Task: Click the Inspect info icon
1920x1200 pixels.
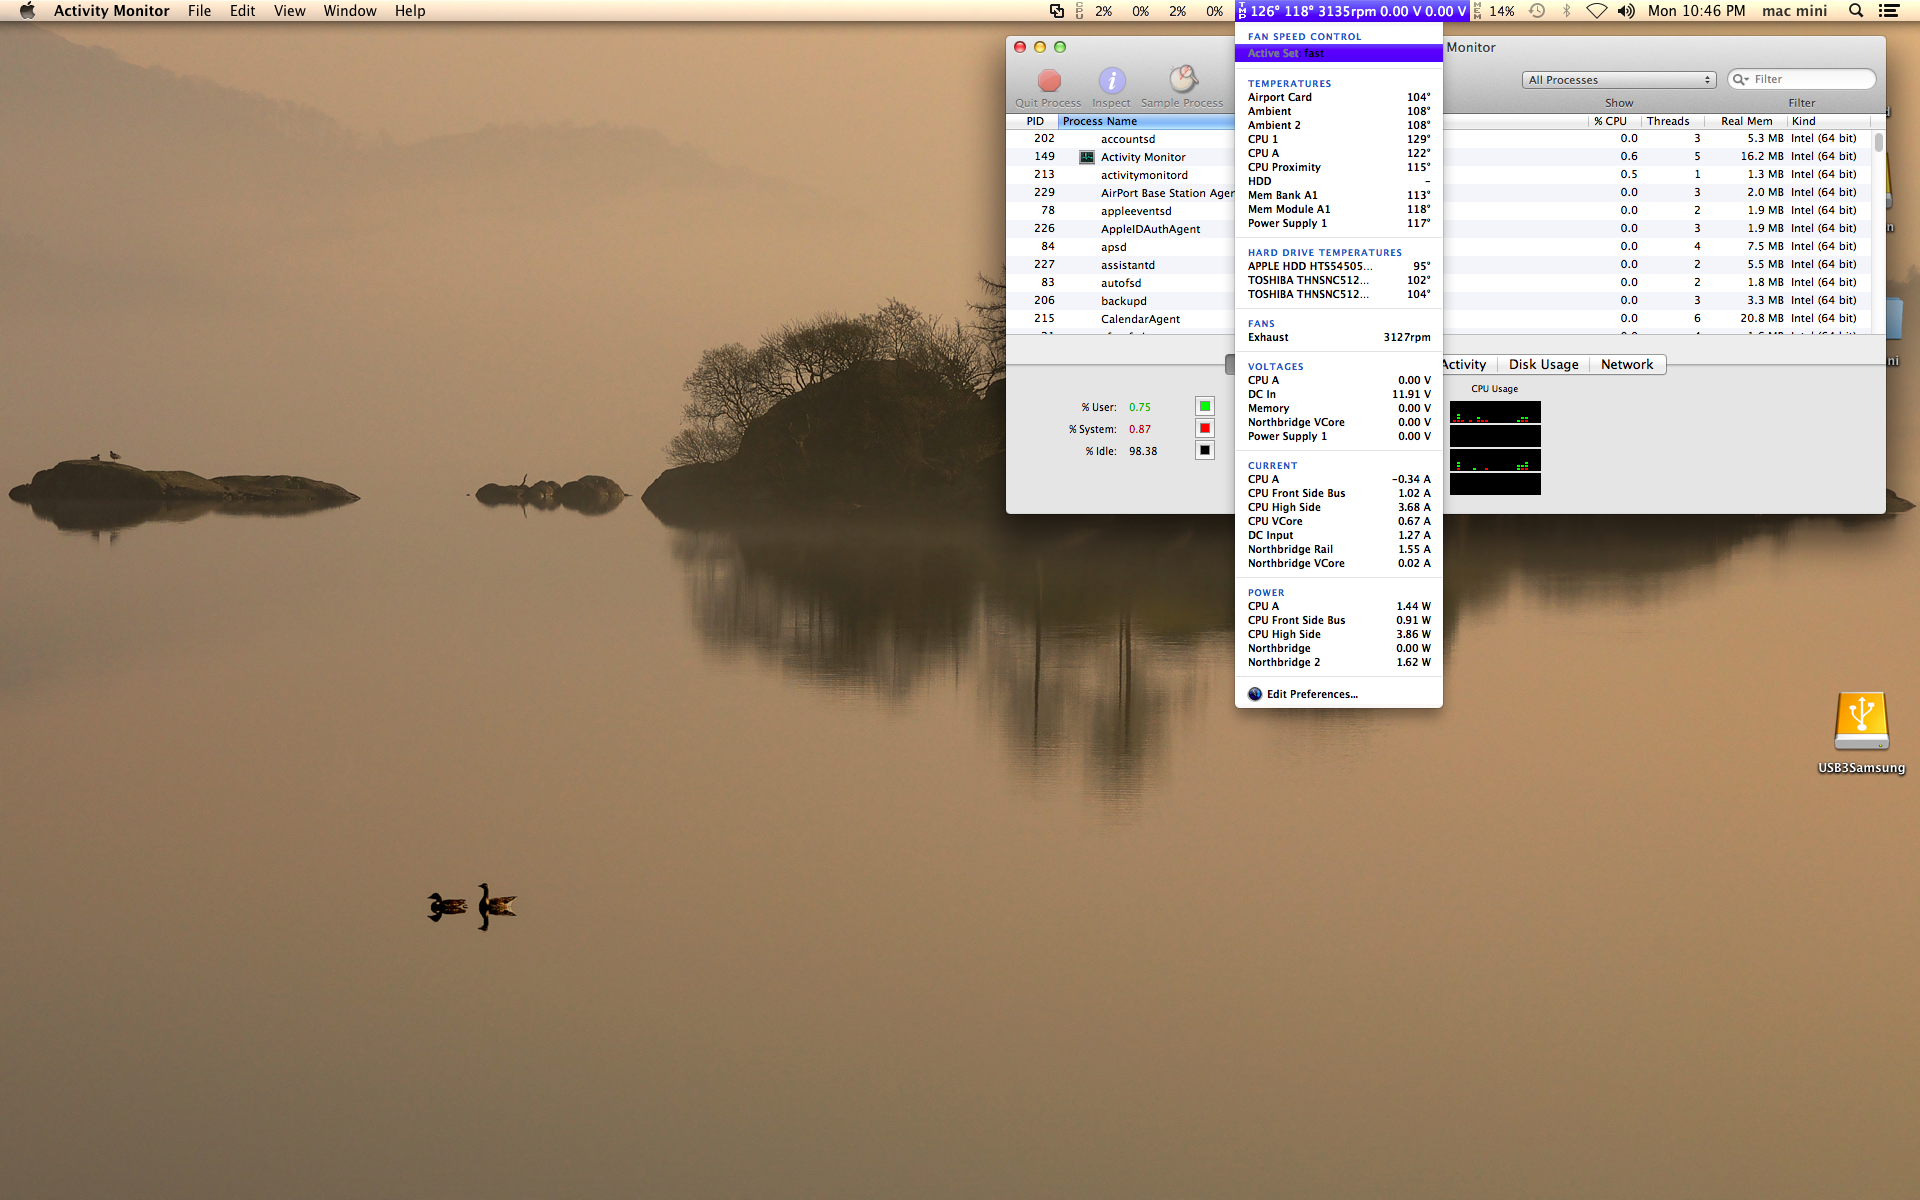Action: pos(1111,81)
